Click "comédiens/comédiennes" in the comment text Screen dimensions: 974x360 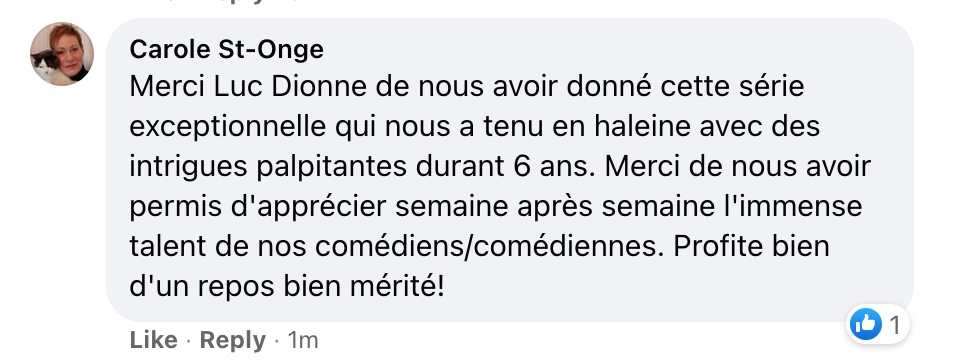tap(486, 246)
